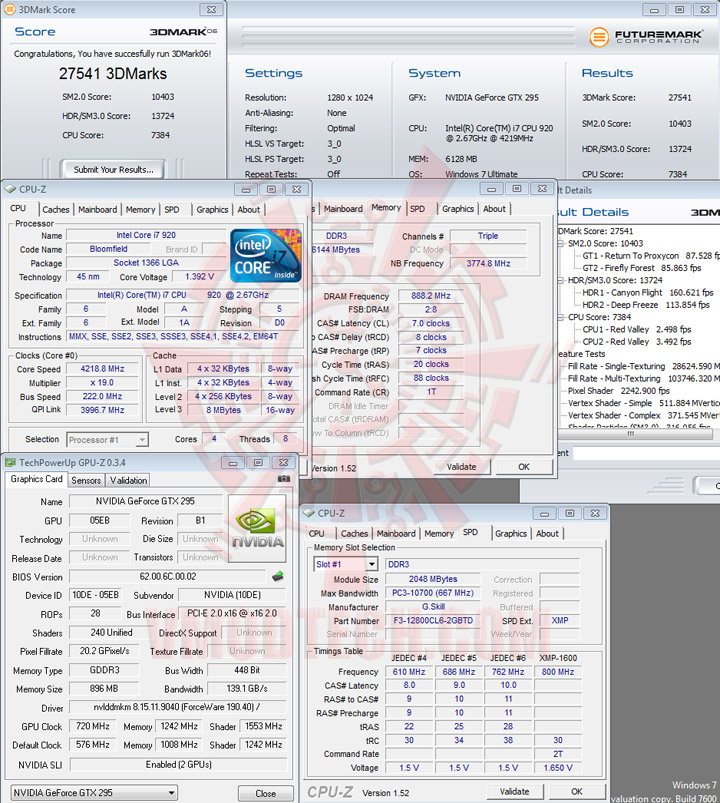Click the GPU-Z Name field GTX 295
720x803 pixels.
[x=145, y=501]
